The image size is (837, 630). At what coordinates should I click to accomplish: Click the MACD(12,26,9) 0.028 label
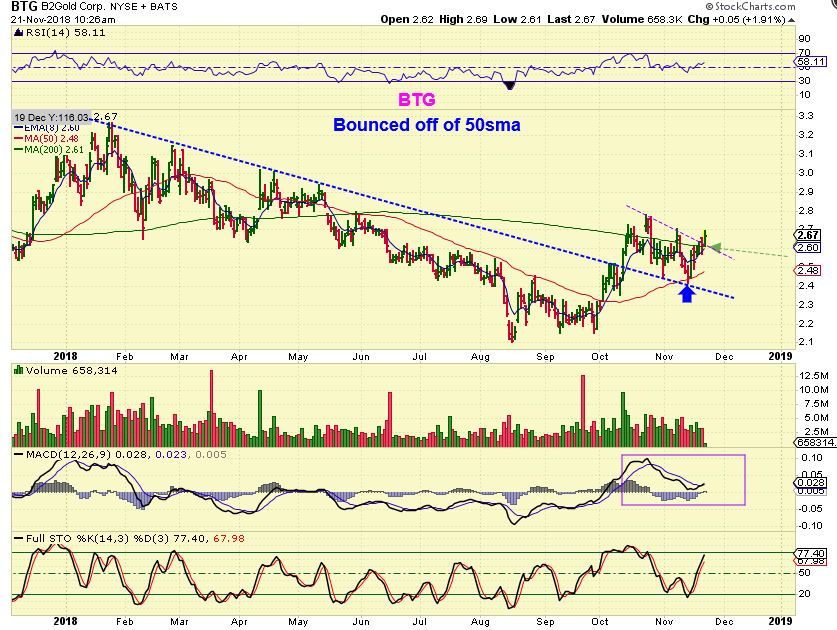[88, 454]
